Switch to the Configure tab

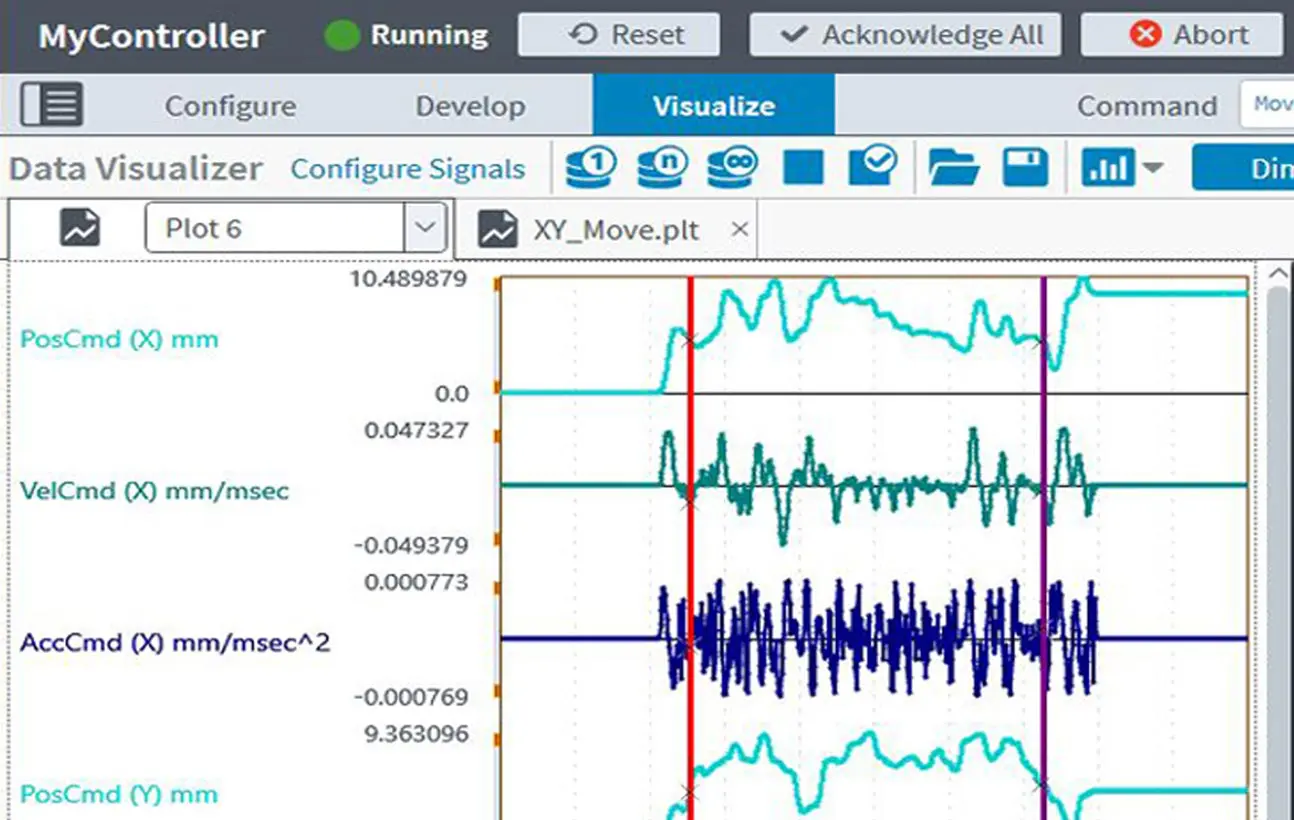click(x=230, y=106)
